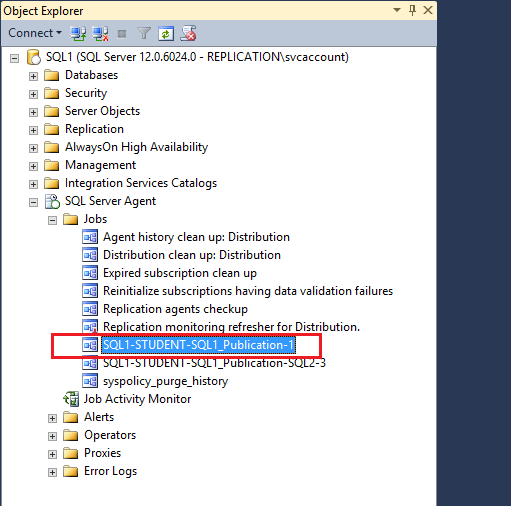Select the Jobs folder label
Image resolution: width=511 pixels, height=506 pixels.
click(95, 219)
